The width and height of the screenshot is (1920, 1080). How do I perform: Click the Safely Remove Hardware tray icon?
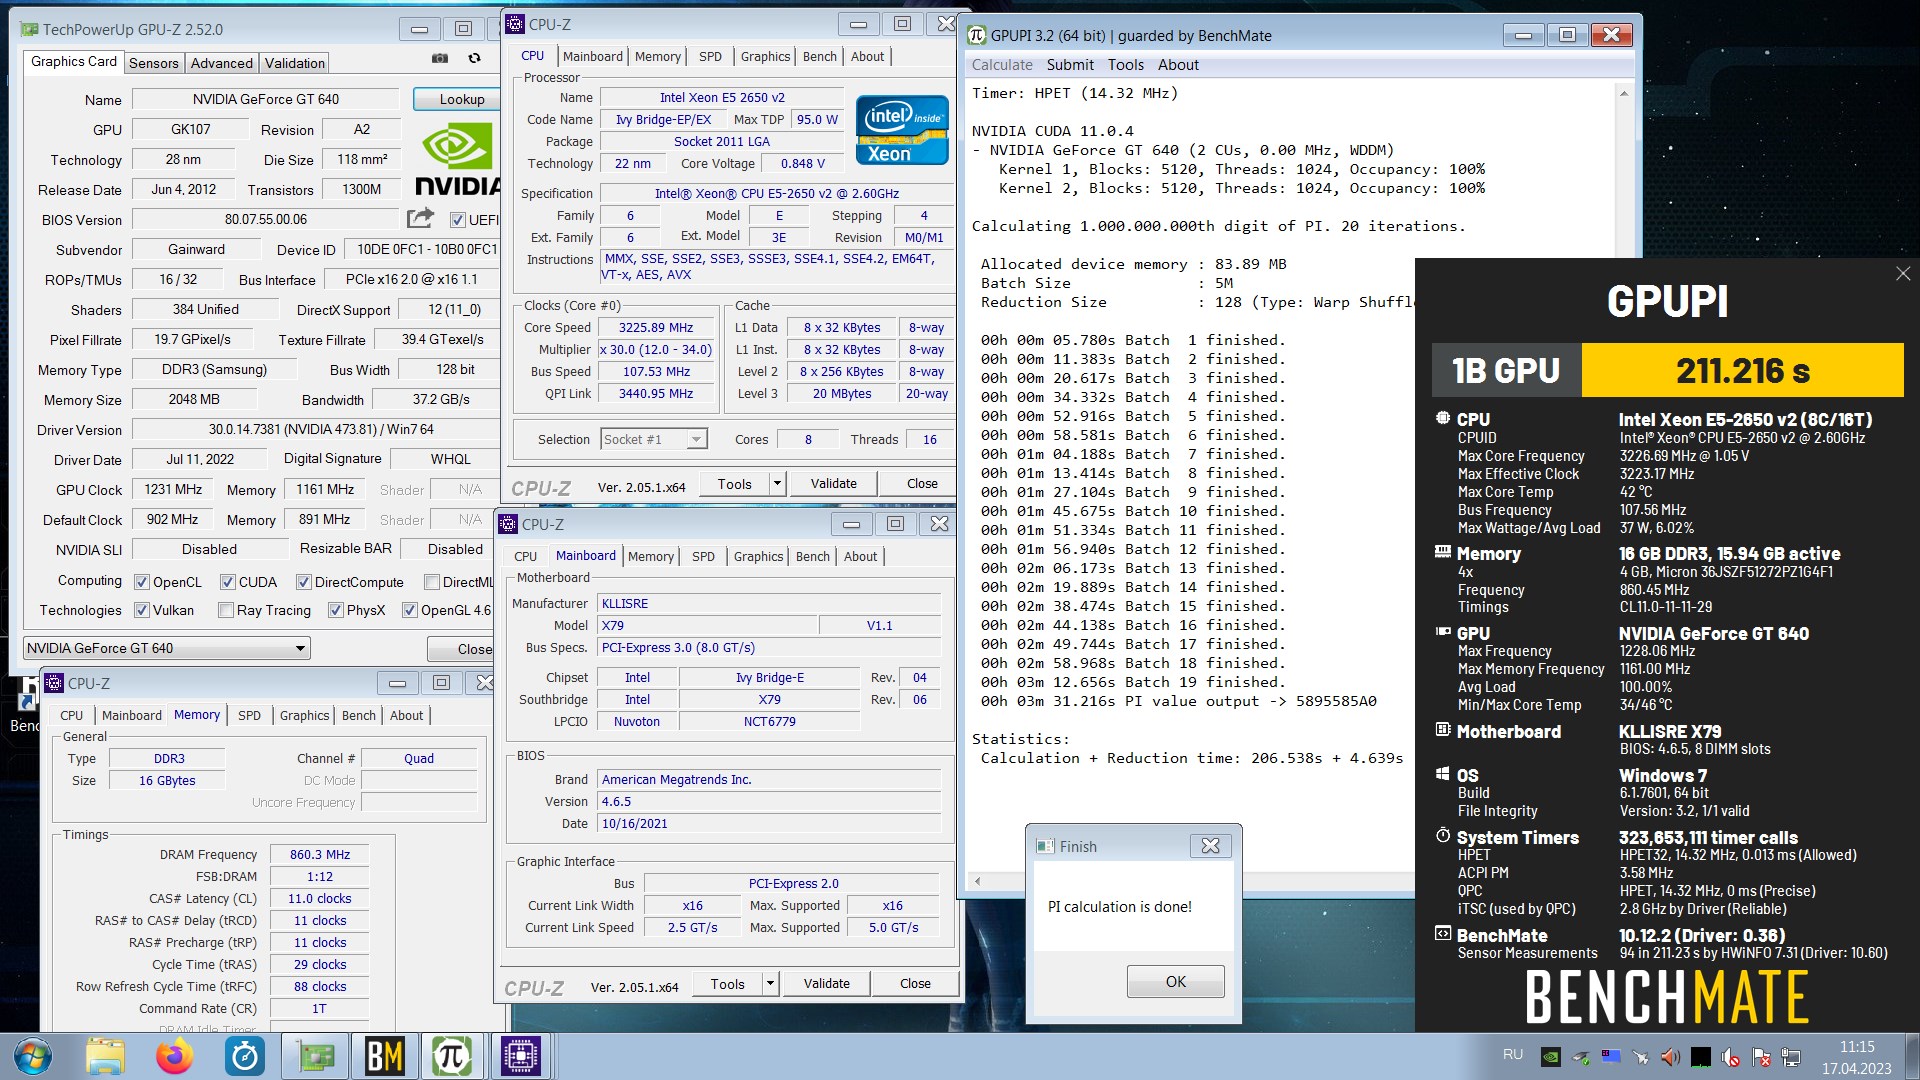[x=1581, y=1056]
